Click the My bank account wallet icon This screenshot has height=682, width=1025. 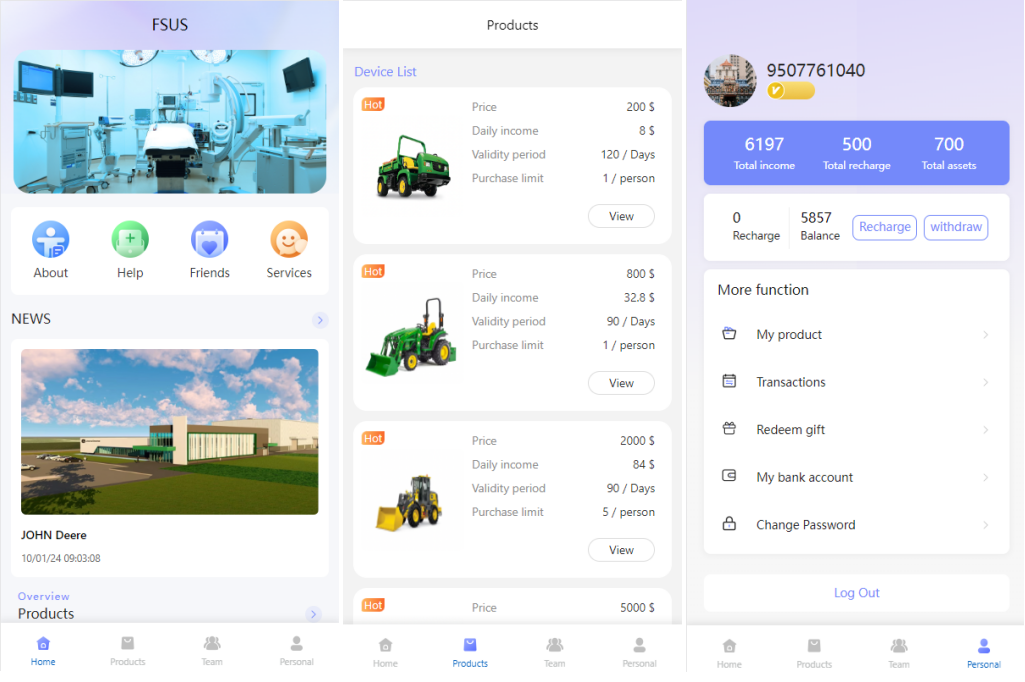coord(729,476)
